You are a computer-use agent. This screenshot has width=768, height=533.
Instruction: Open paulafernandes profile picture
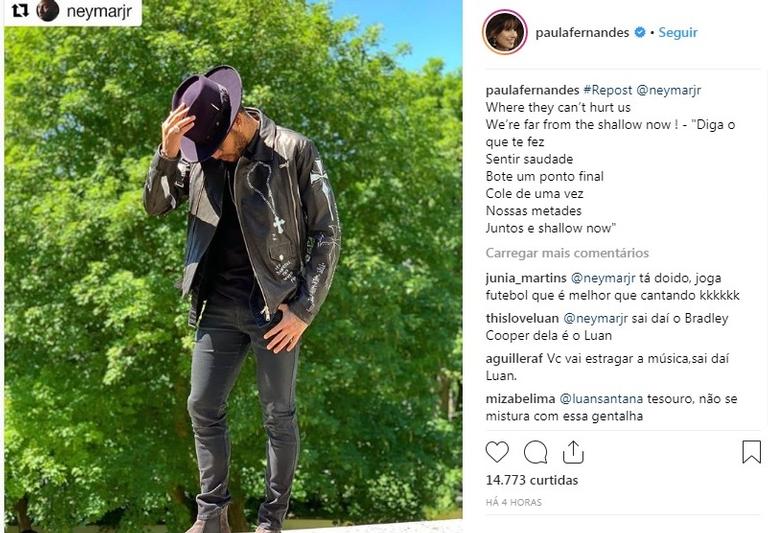pyautogui.click(x=504, y=32)
